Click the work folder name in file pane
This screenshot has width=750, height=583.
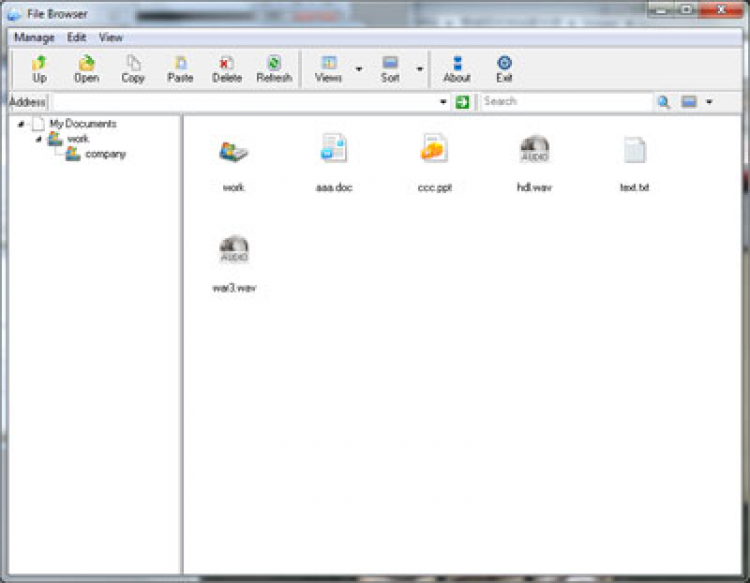tap(233, 187)
